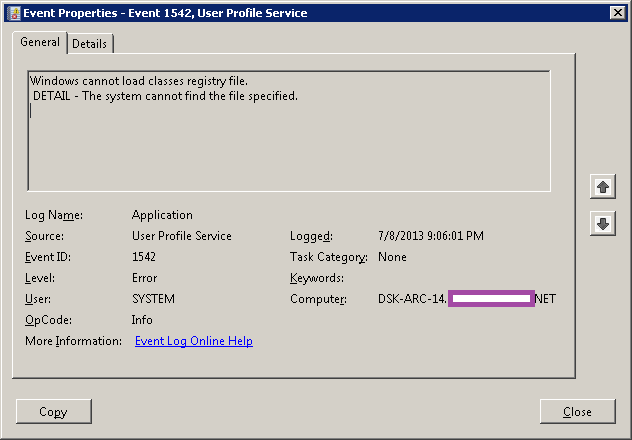Click the Source value 'User Profile Service'

pyautogui.click(x=181, y=236)
